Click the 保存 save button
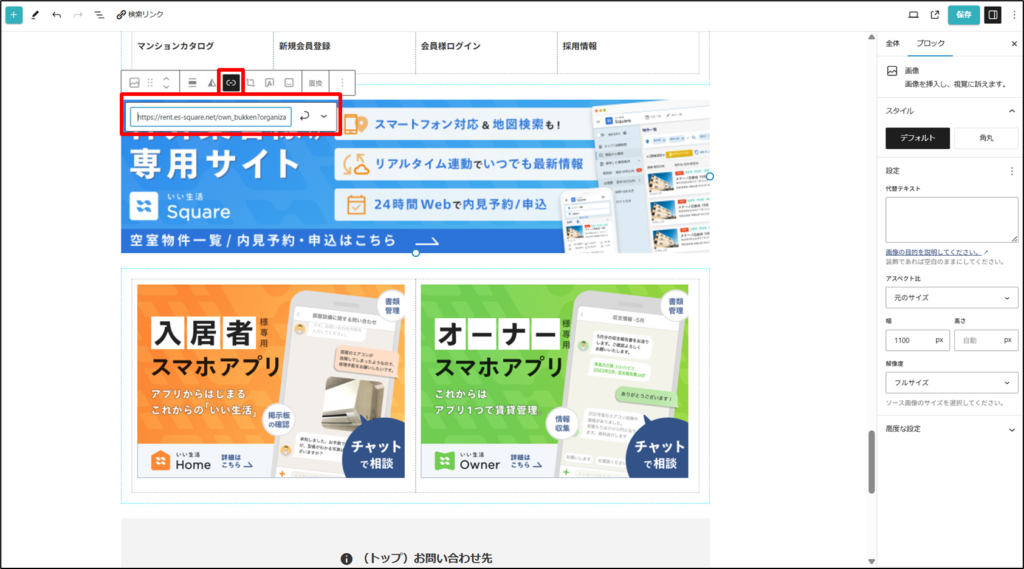The width and height of the screenshot is (1024, 569). pyautogui.click(x=963, y=15)
